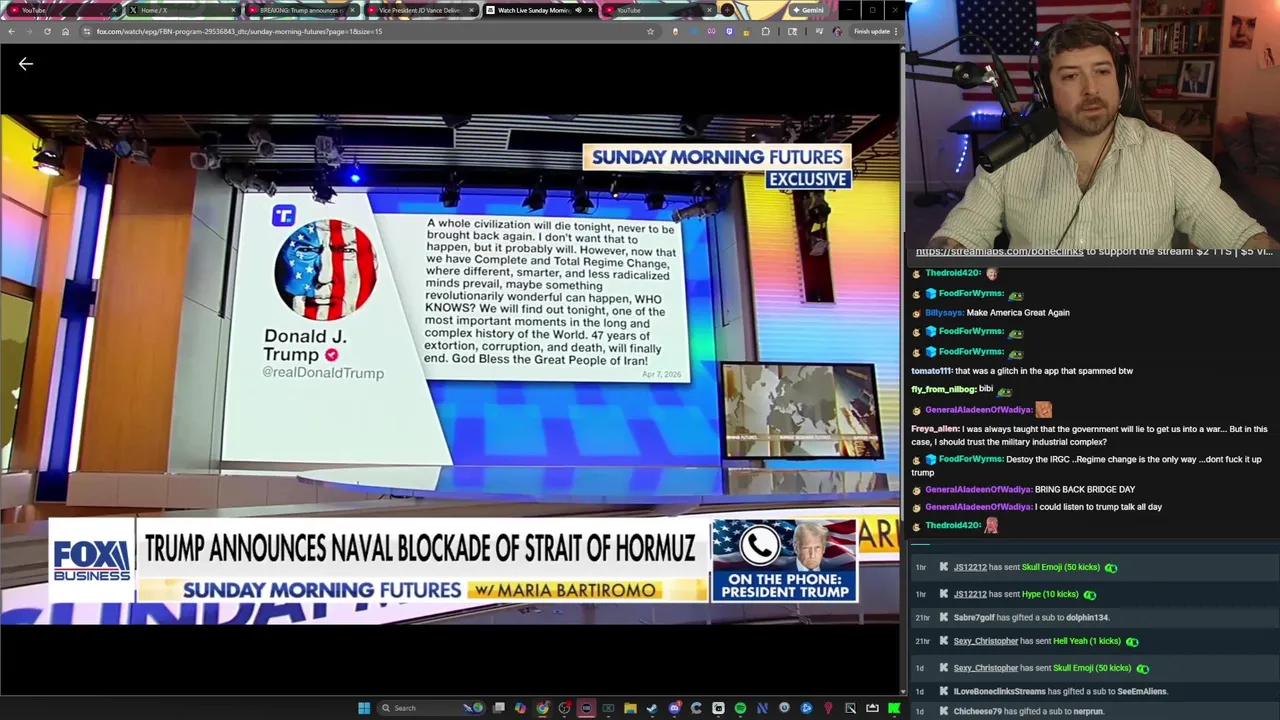Open File Explorer from the taskbar
Image resolution: width=1280 pixels, height=720 pixels.
(x=630, y=708)
